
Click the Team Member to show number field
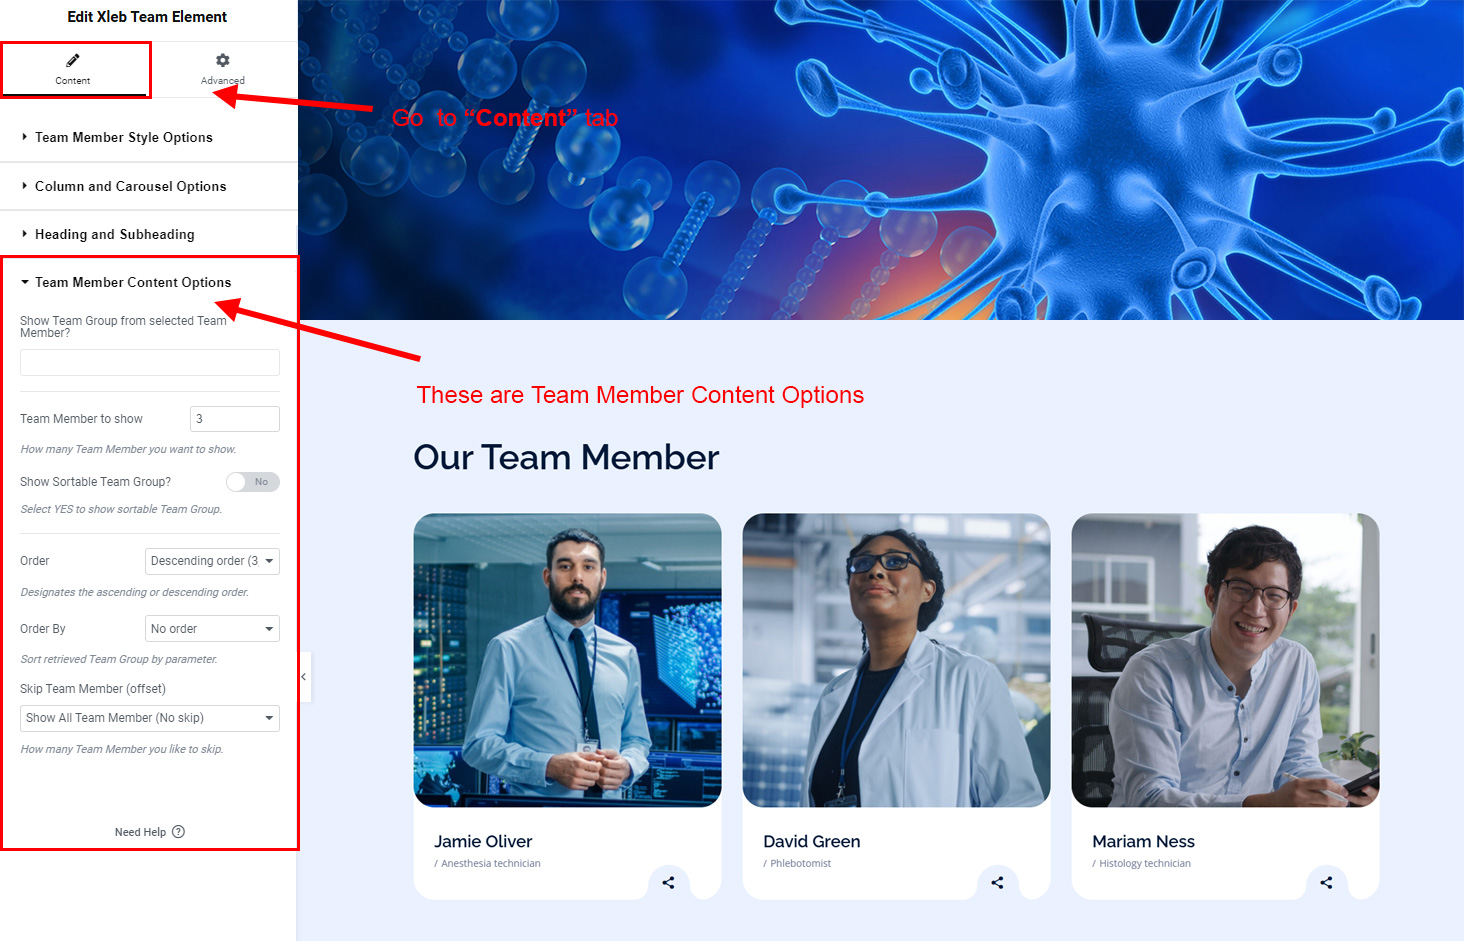pos(234,419)
